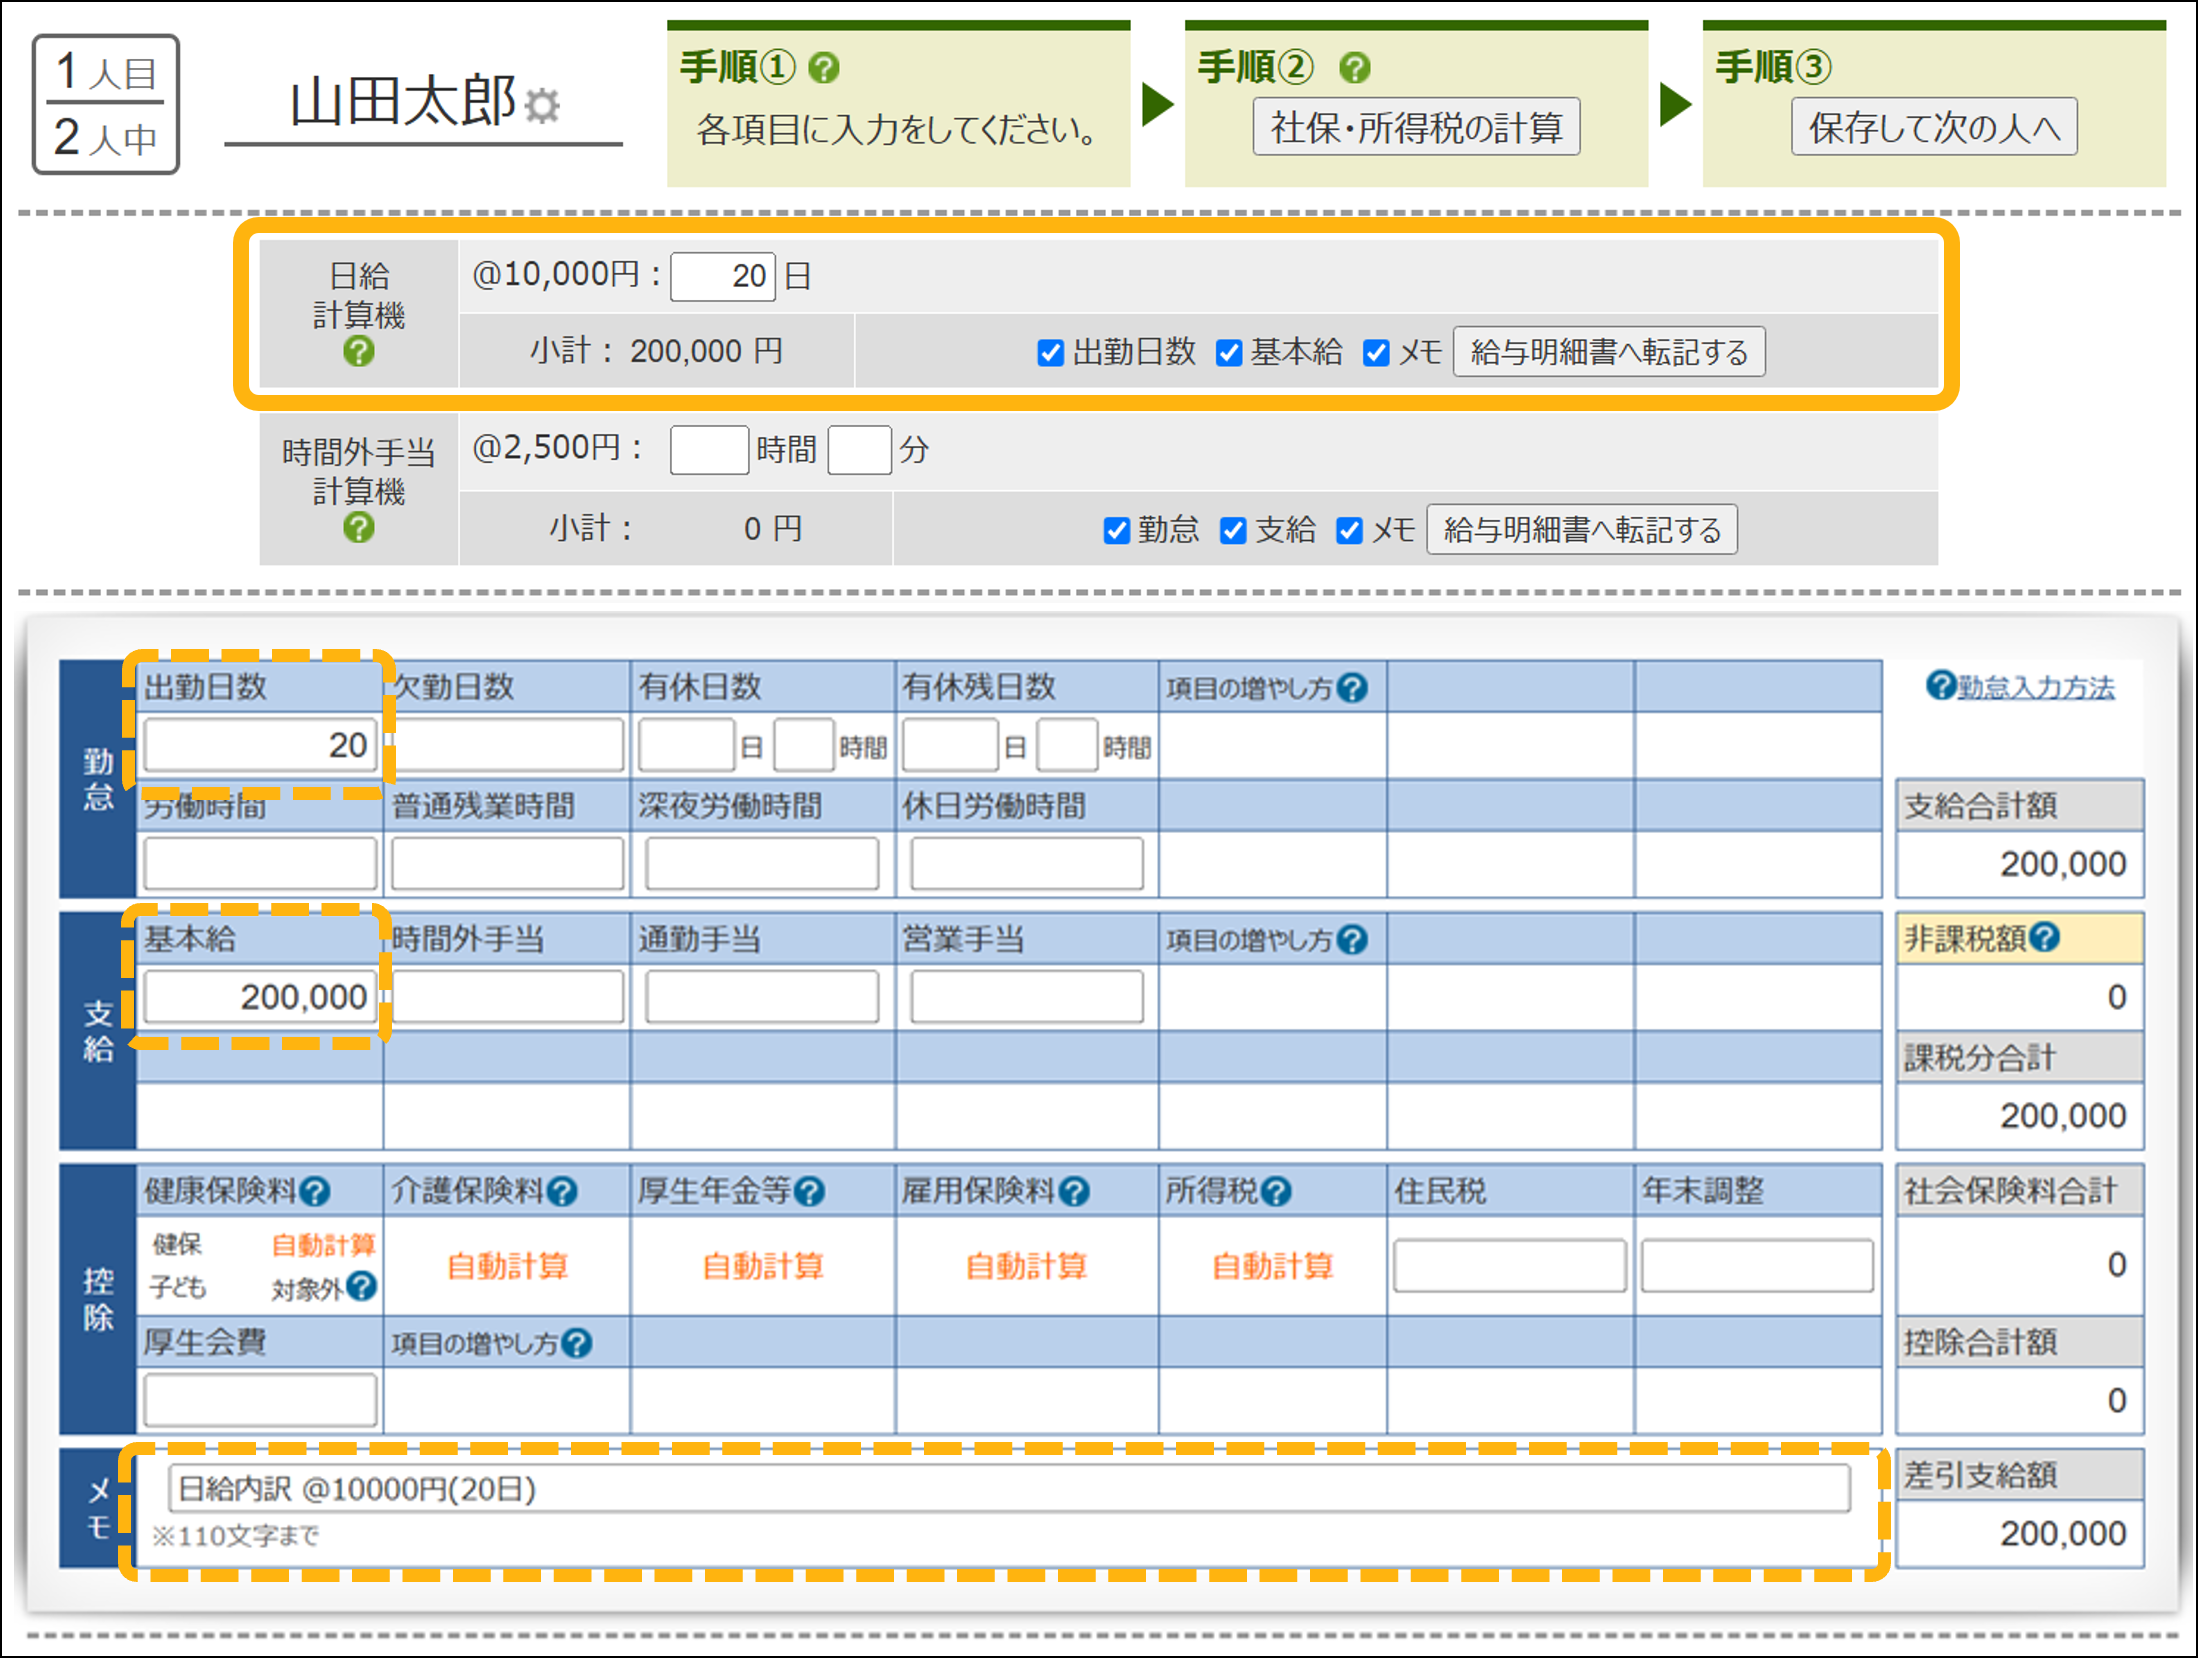
Task: Click the 保存して次の人へ button
Action: 1933,127
